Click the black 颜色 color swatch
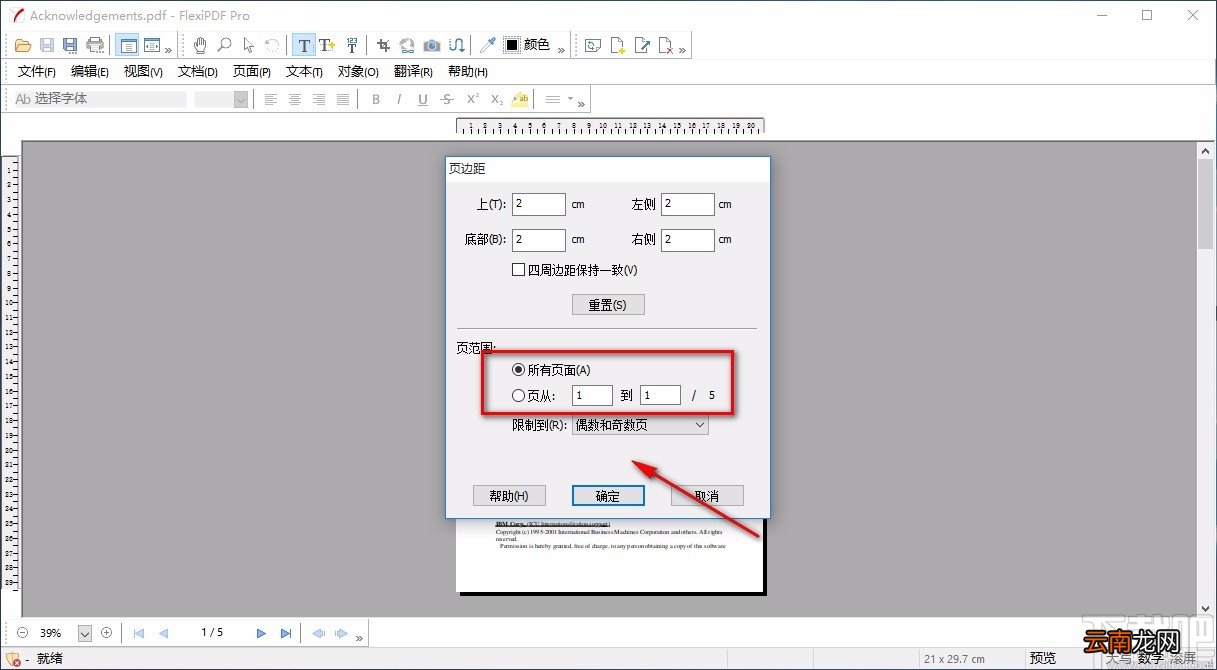Viewport: 1217px width, 670px height. click(x=511, y=45)
